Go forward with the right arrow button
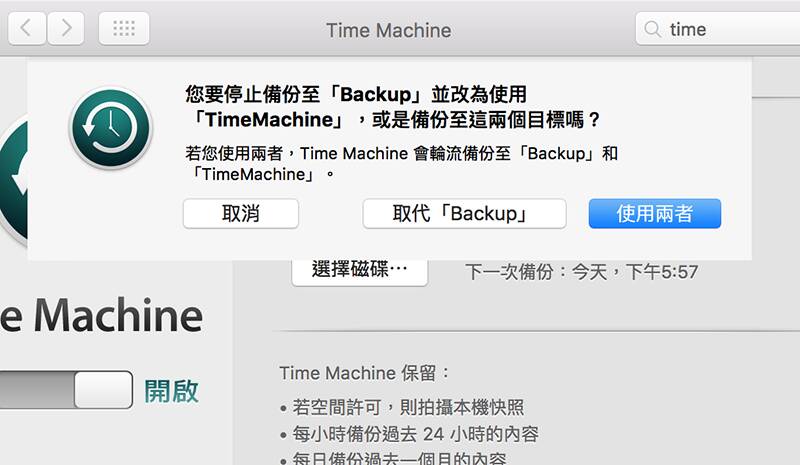The width and height of the screenshot is (800, 465). [x=66, y=29]
